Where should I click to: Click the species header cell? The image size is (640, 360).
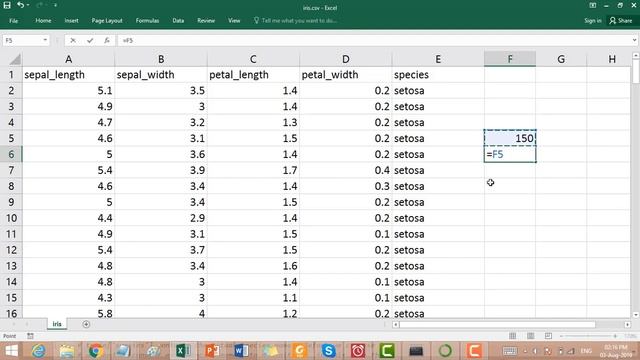[438, 75]
